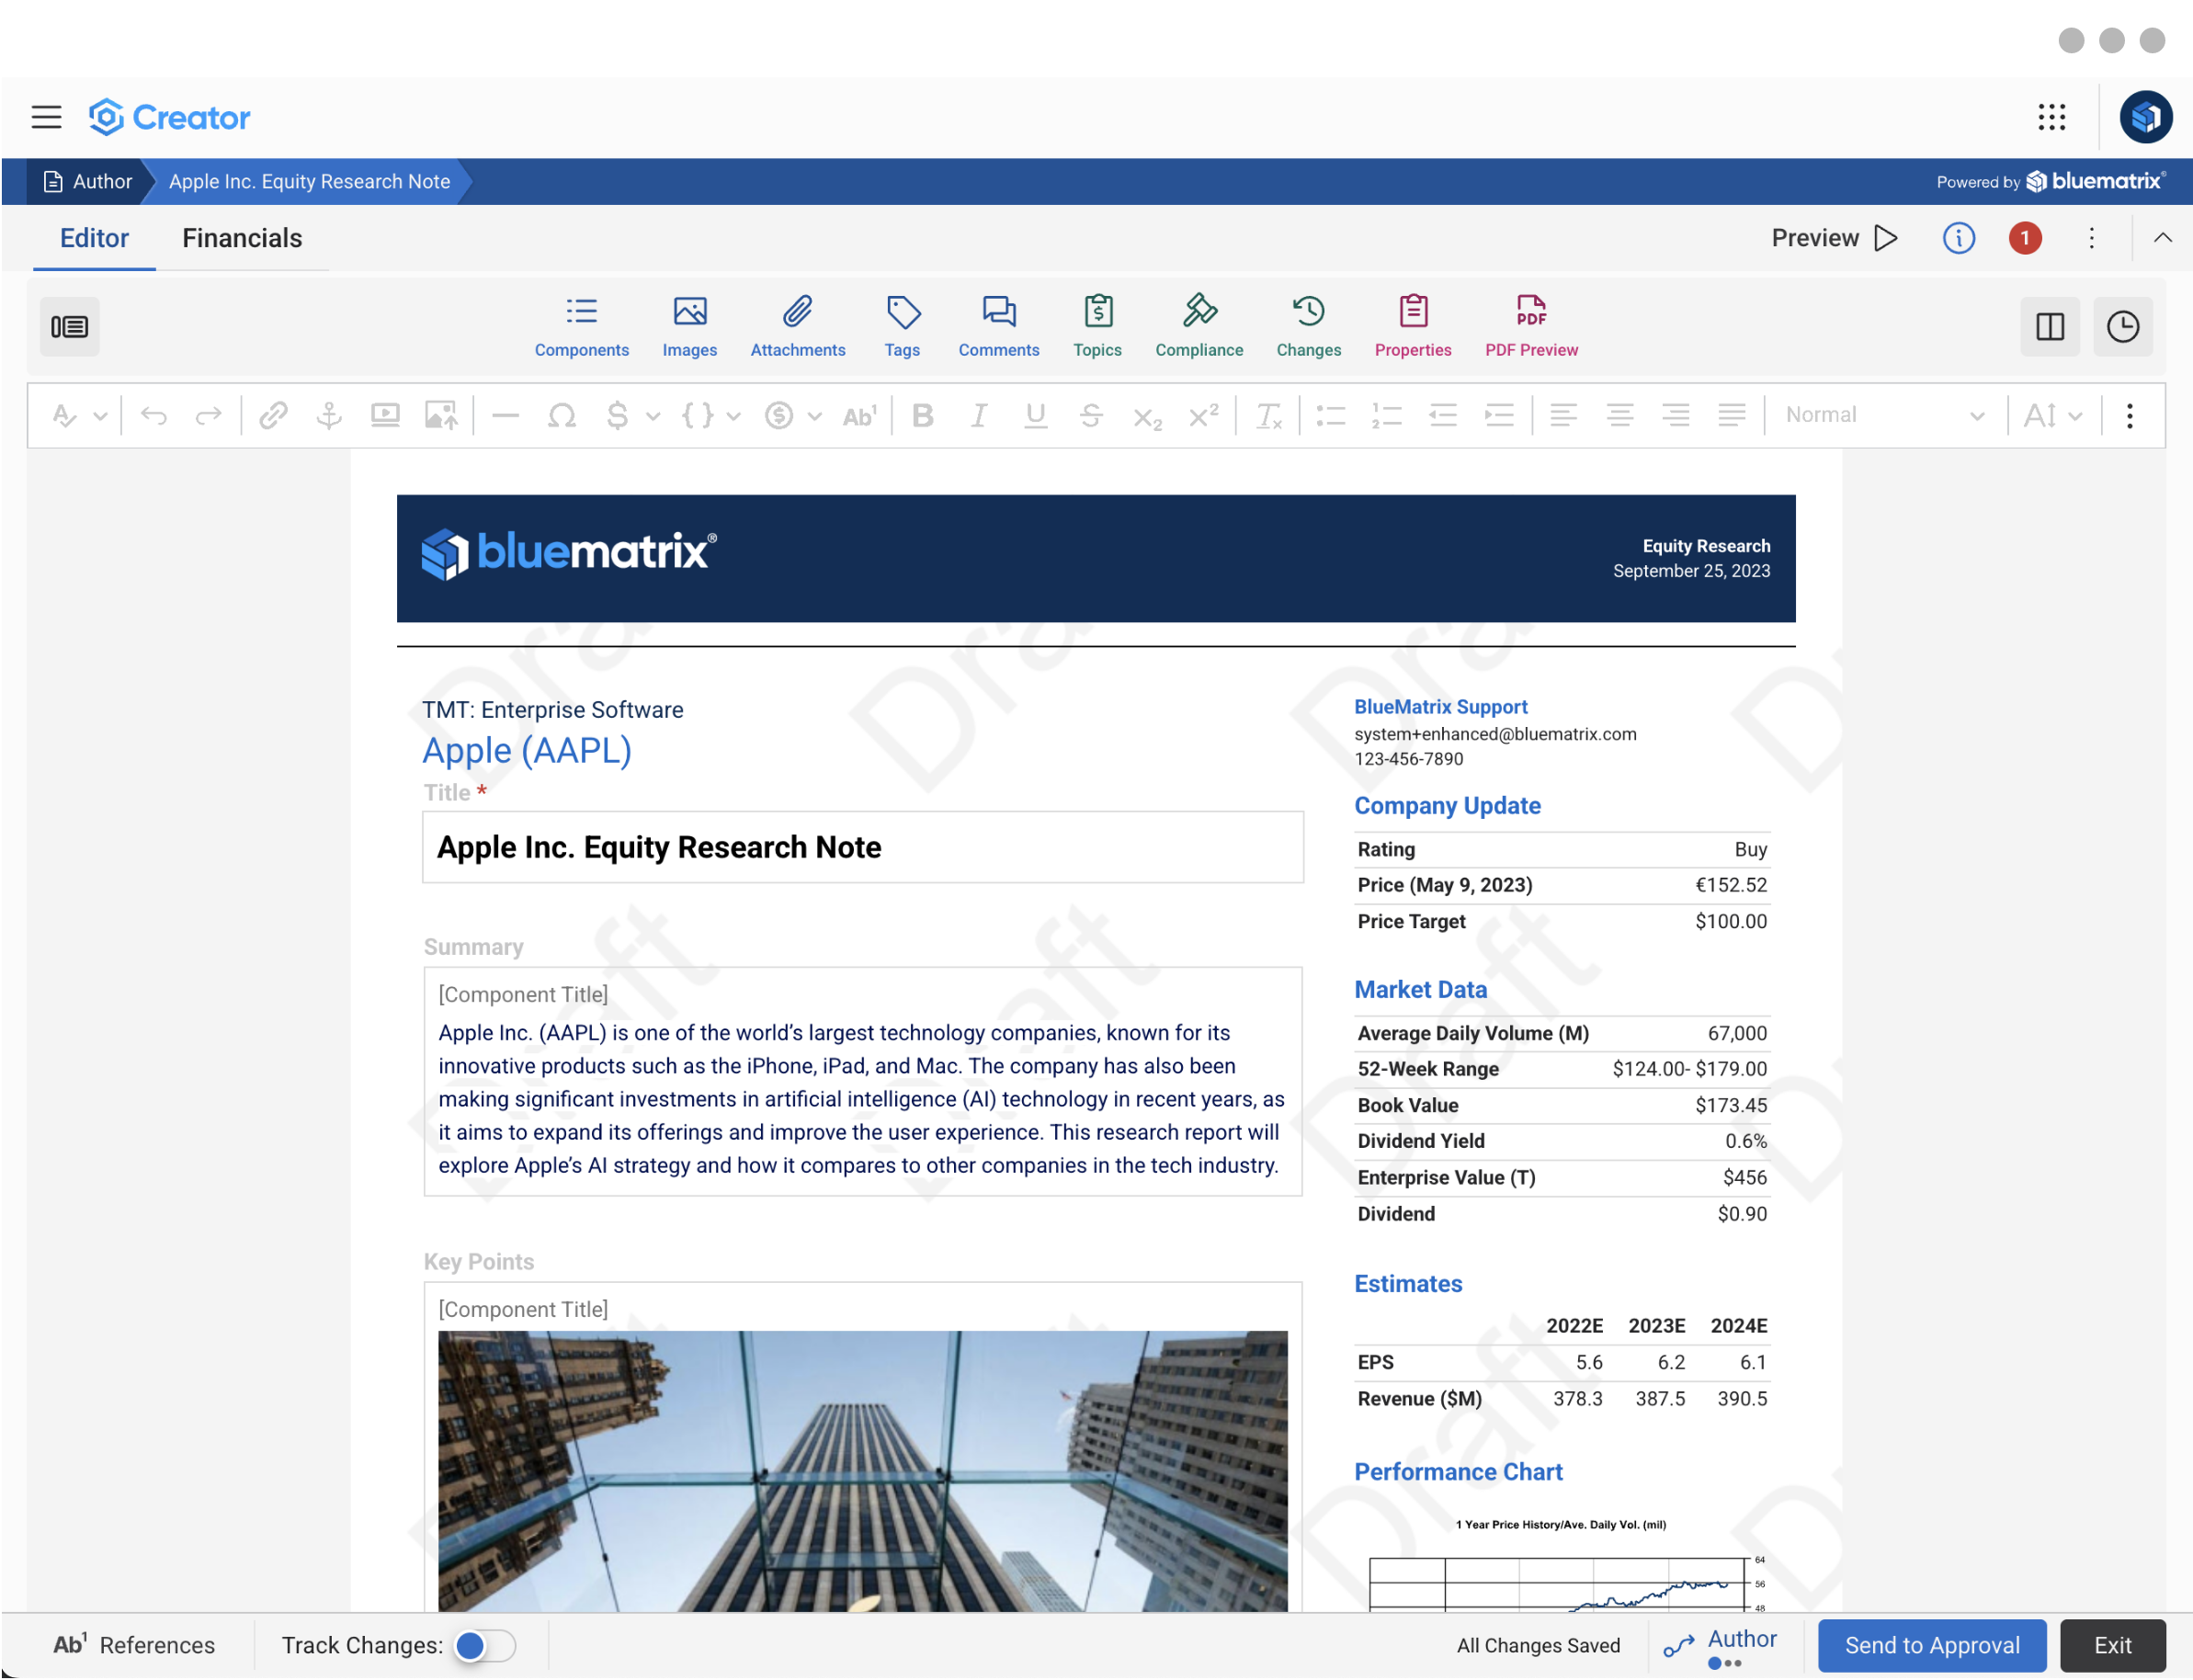Screen dimensions: 2193x1680
Task: Open the Attachments panel
Action: tap(797, 327)
